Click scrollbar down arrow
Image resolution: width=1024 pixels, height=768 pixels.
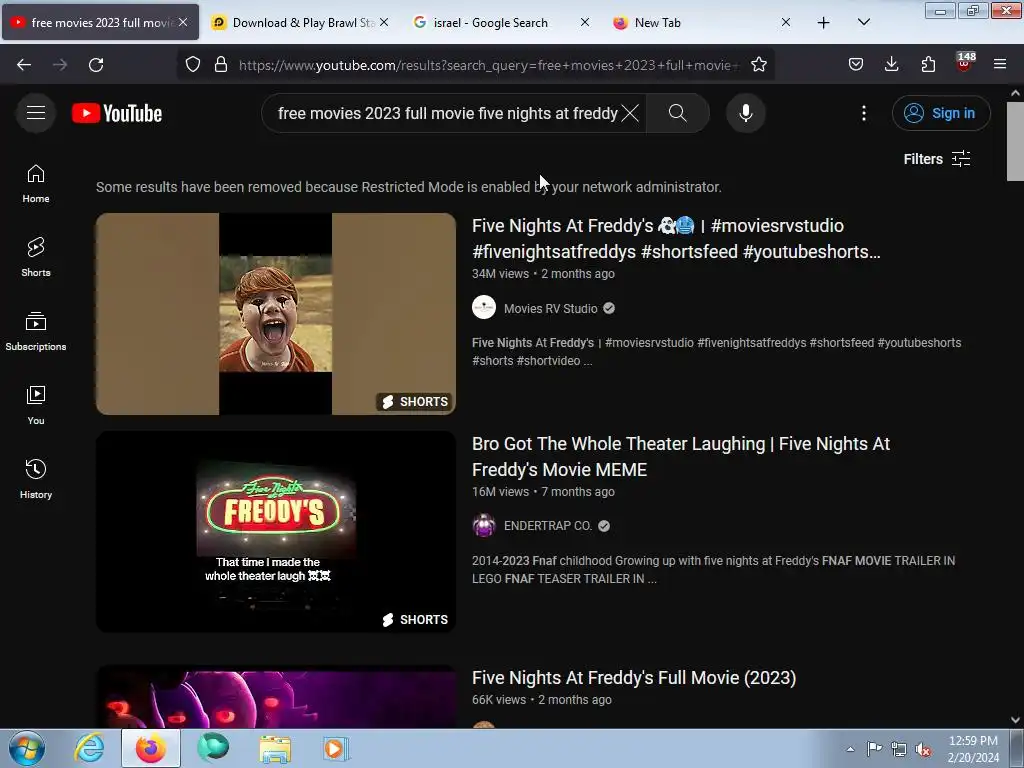click(x=1015, y=720)
